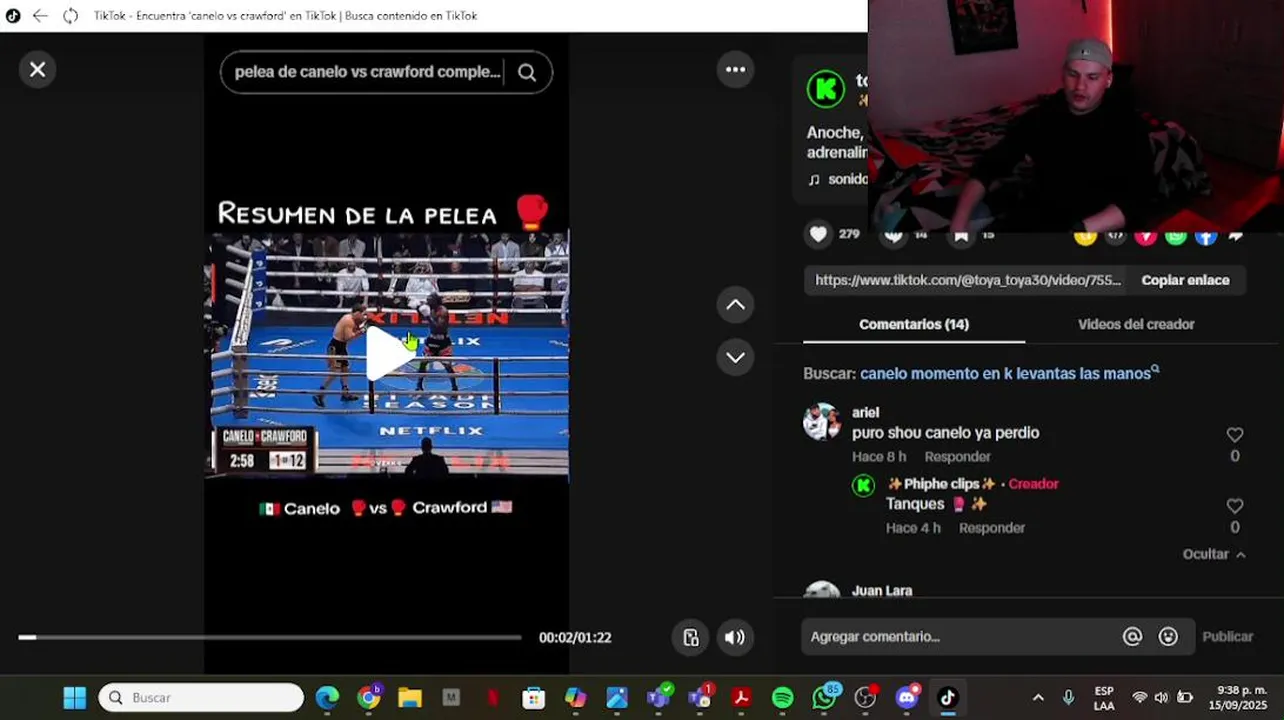Click the video progress bar
This screenshot has width=1284, height=720.
270,637
